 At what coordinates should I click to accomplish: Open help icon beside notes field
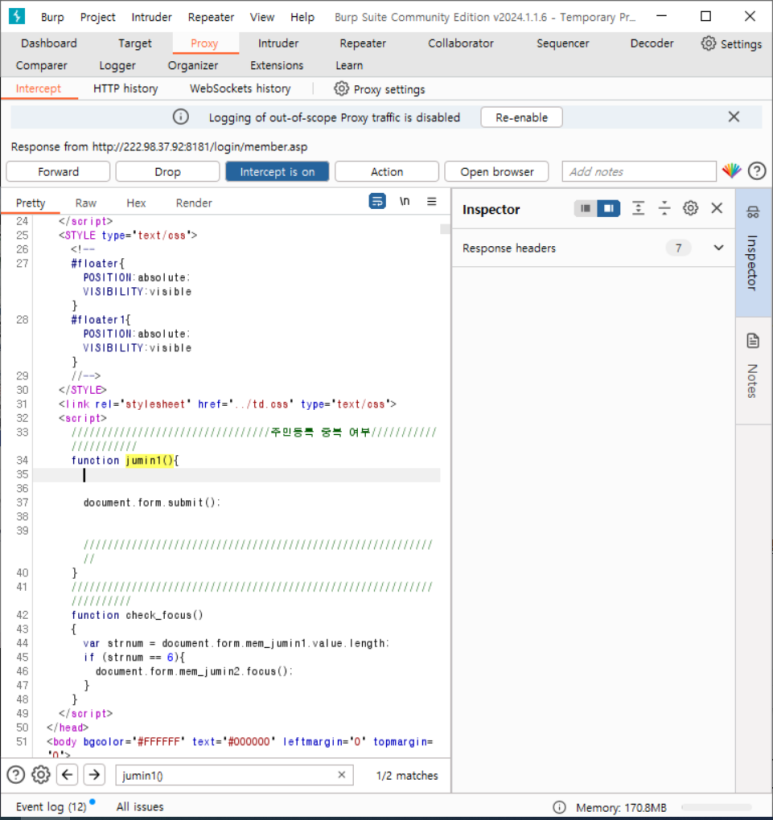757,171
